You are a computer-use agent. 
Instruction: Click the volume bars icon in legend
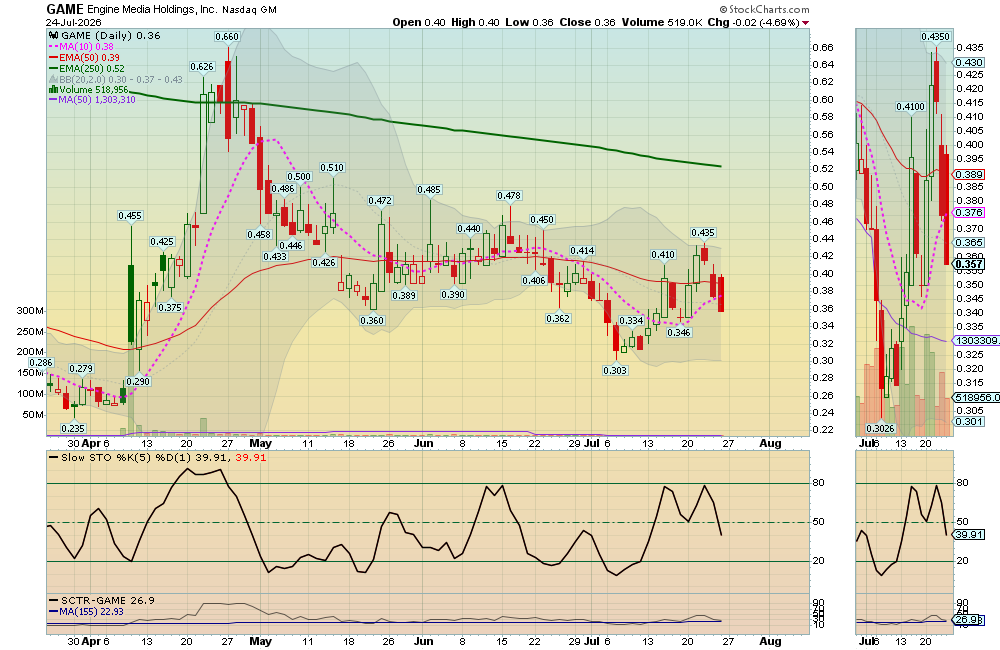click(x=54, y=90)
